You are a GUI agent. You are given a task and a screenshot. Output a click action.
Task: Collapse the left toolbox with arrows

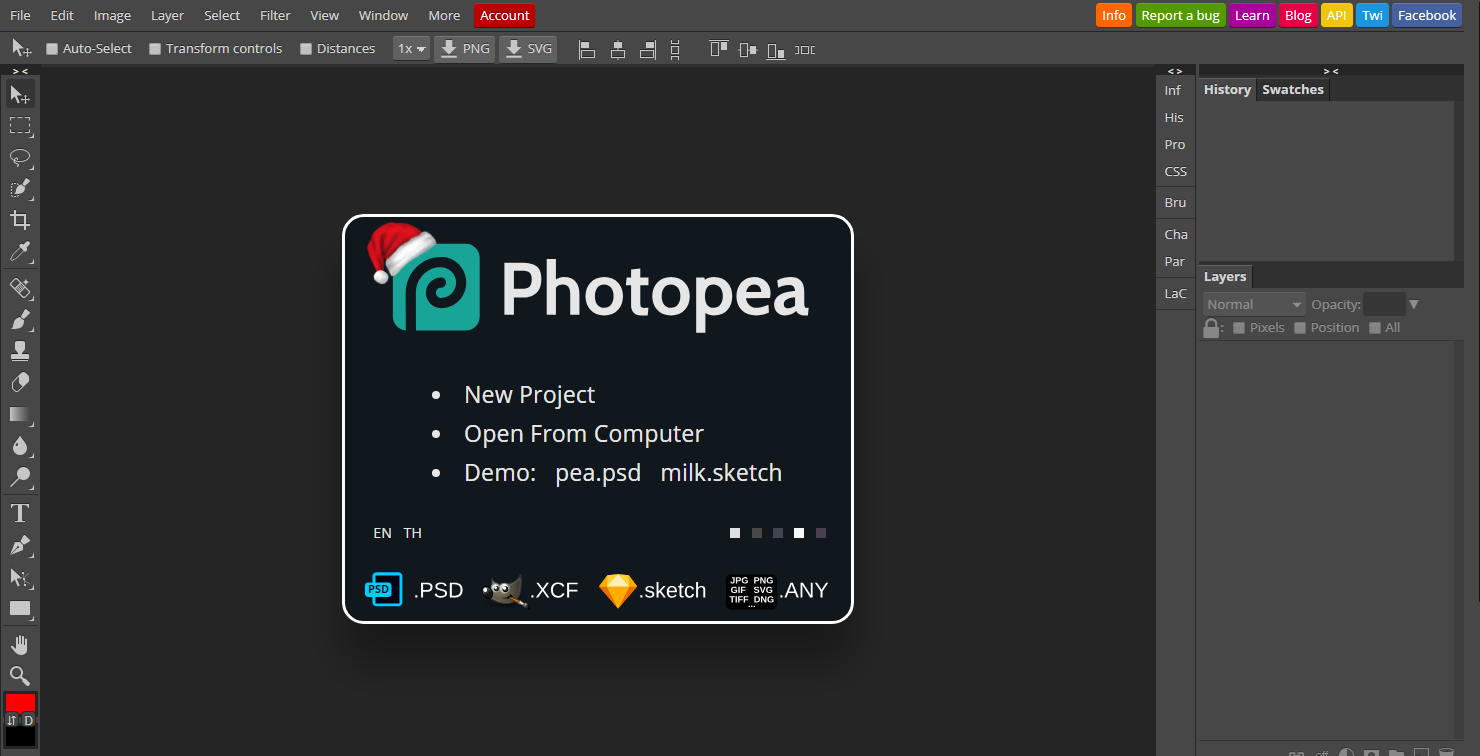tap(20, 71)
